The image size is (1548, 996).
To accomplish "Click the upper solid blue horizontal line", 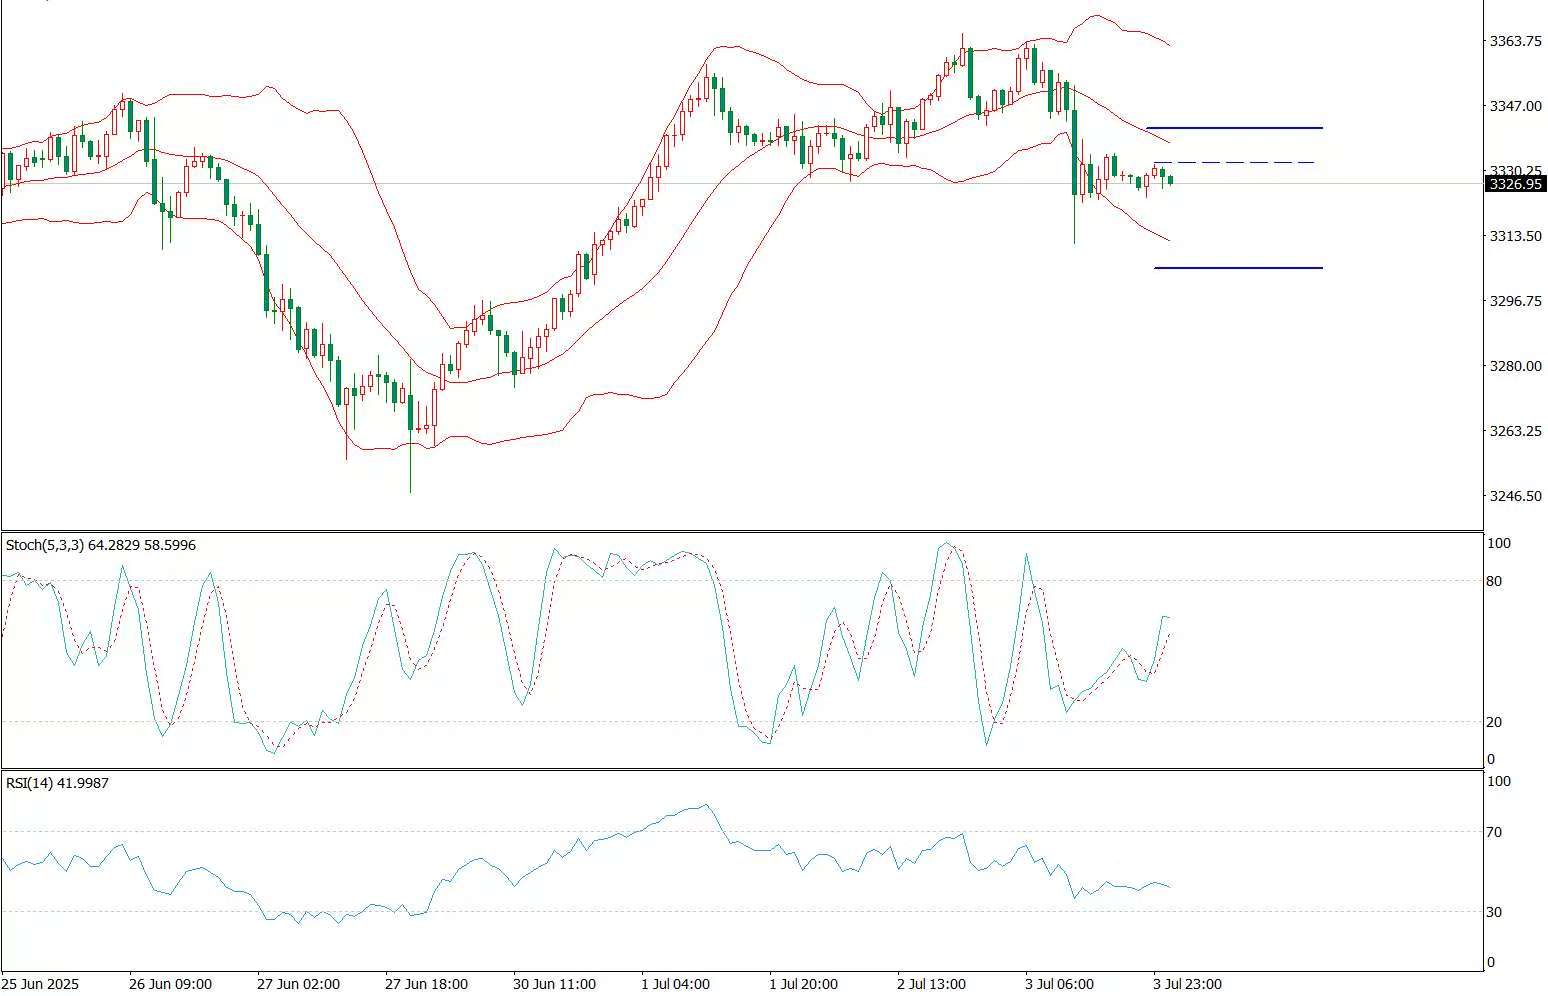I will coord(1233,128).
